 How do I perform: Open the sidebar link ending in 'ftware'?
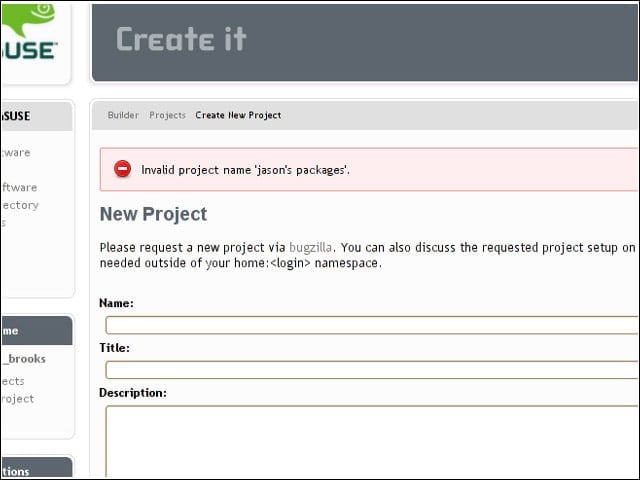pos(19,187)
